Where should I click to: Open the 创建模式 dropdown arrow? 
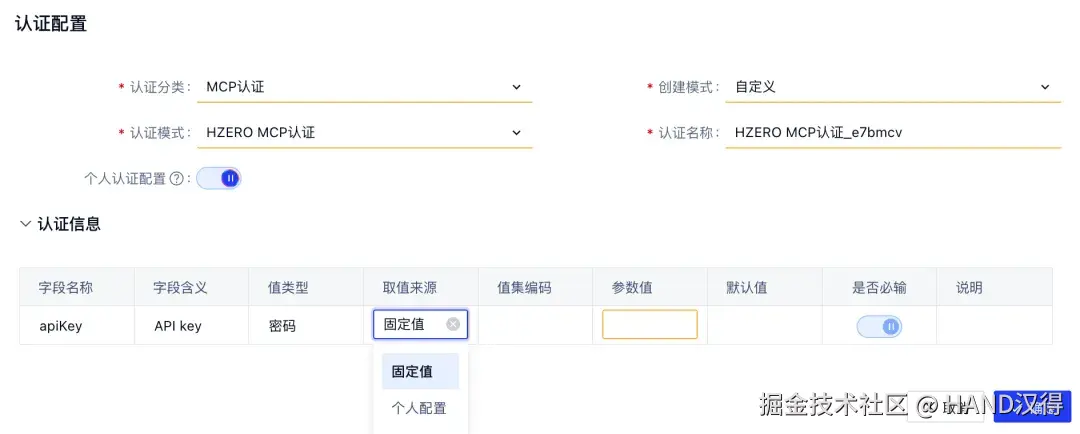tap(1044, 87)
